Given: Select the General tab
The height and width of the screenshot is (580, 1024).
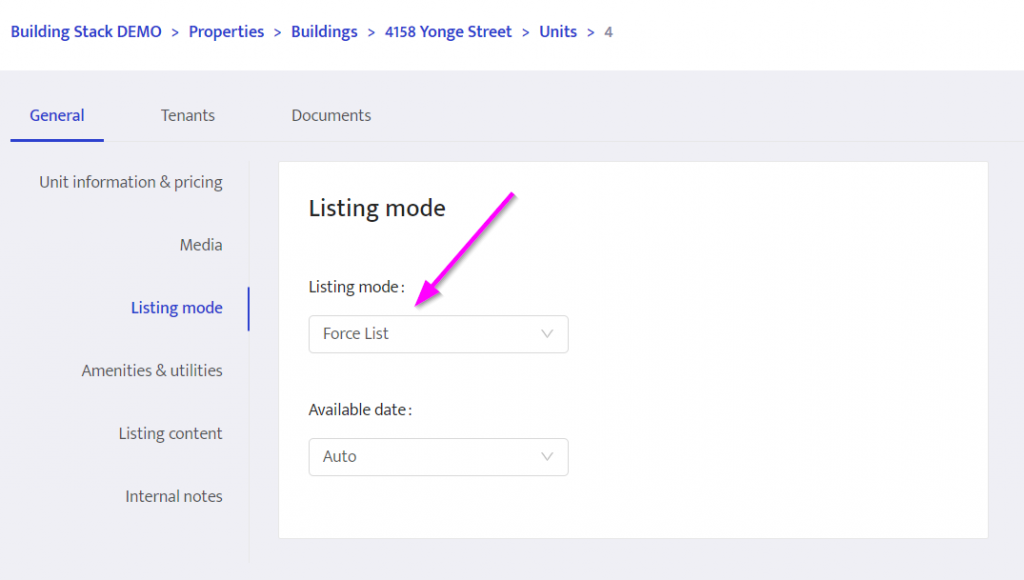Looking at the screenshot, I should (57, 116).
